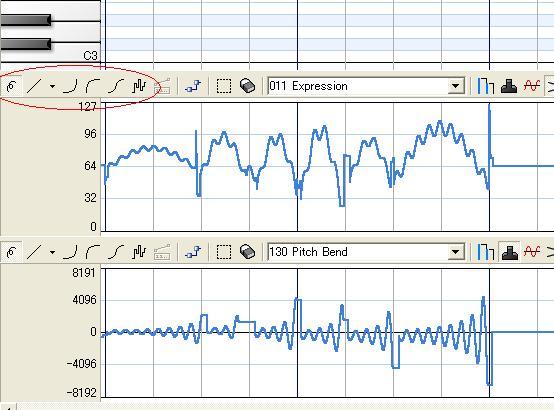Viewport: 554px width, 410px height.
Task: Click the -4096 value on Pitch Bend scale
Action: click(81, 364)
